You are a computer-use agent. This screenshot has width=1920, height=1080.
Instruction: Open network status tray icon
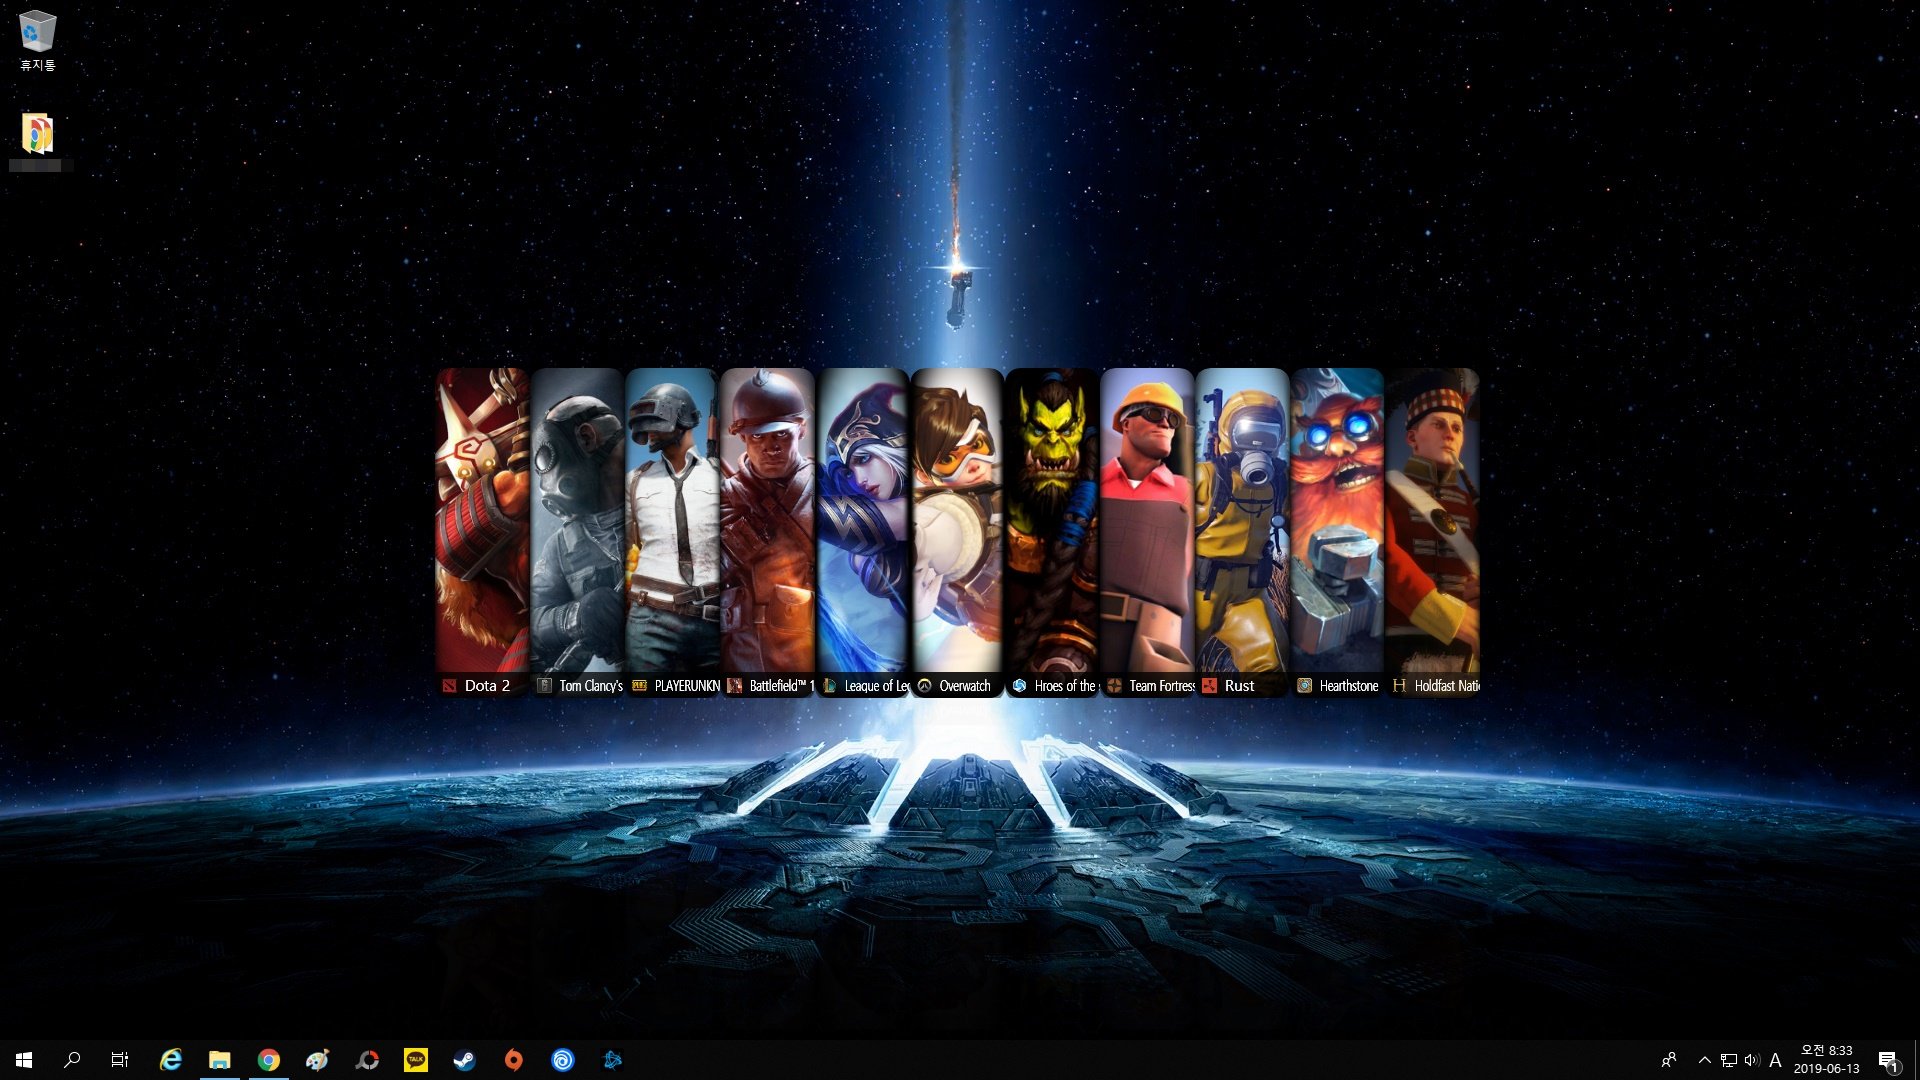click(1729, 1060)
